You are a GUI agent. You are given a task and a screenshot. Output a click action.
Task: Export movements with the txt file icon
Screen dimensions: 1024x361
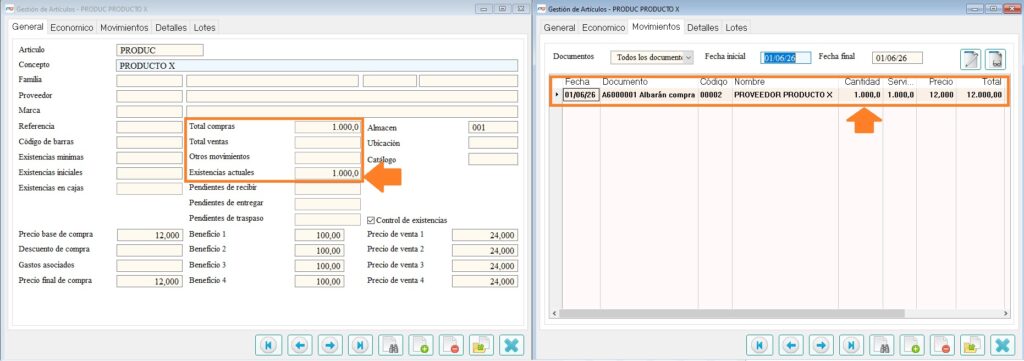pos(995,59)
